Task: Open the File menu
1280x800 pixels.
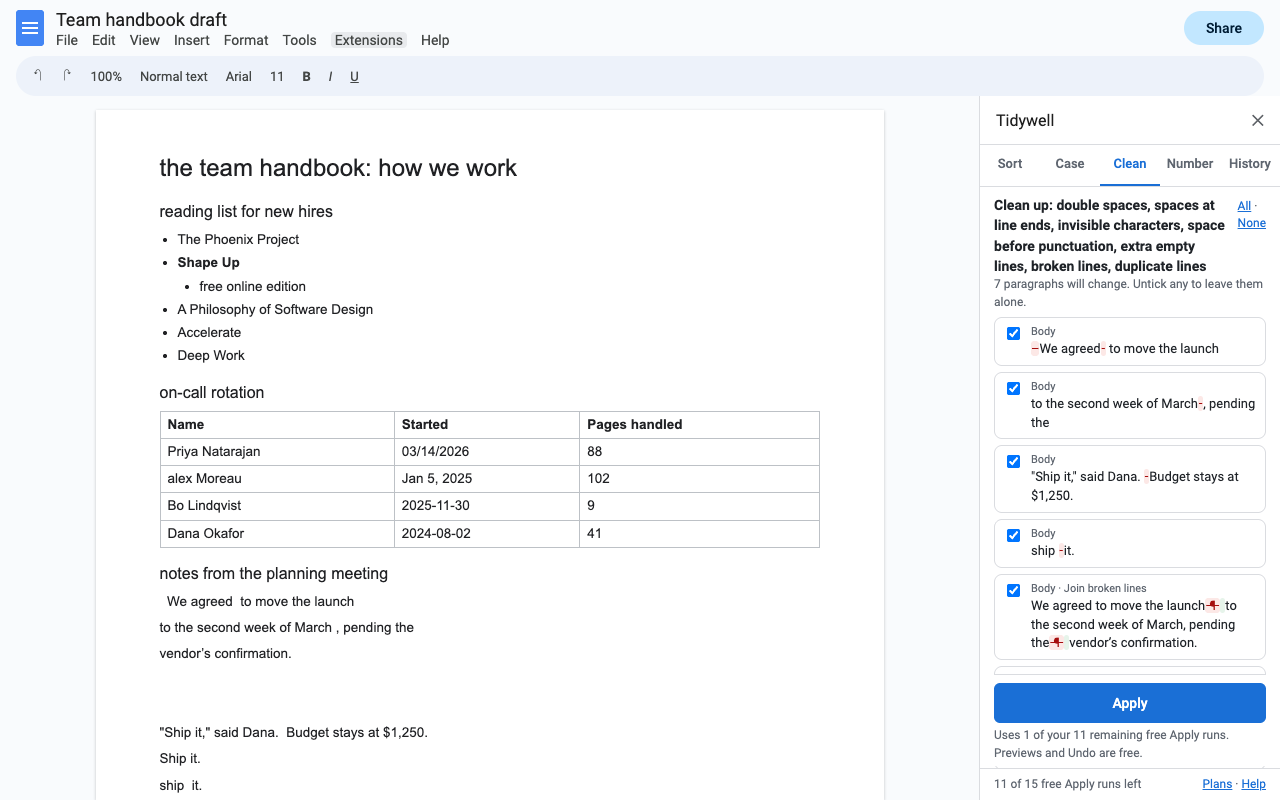Action: [67, 40]
